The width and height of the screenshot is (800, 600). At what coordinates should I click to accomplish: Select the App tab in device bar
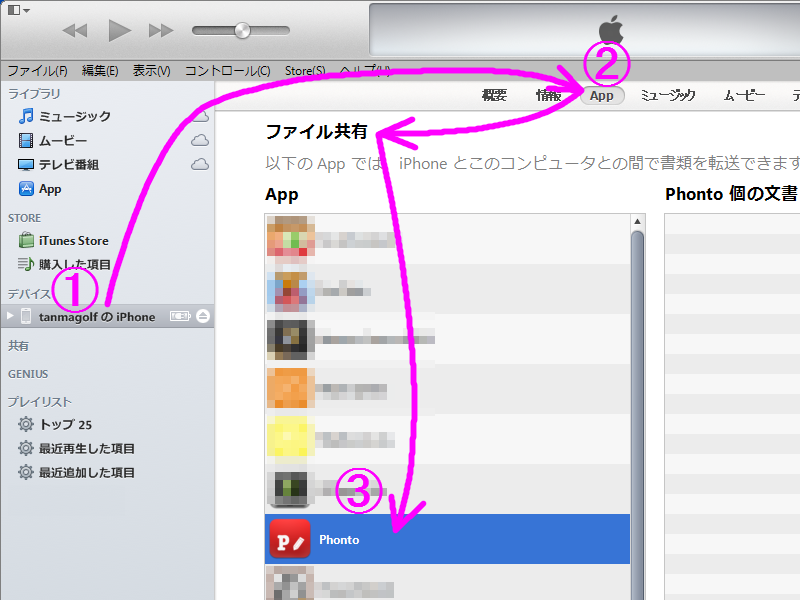(x=602, y=95)
